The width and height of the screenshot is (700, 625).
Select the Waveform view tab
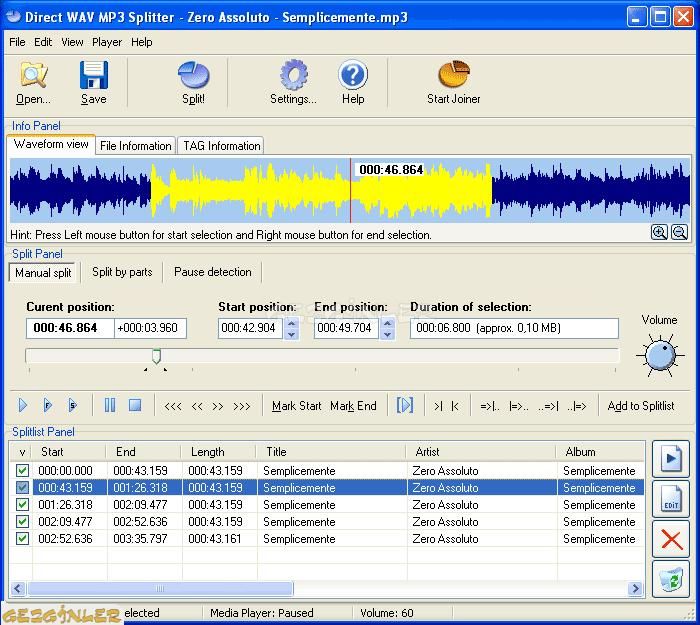(x=51, y=144)
